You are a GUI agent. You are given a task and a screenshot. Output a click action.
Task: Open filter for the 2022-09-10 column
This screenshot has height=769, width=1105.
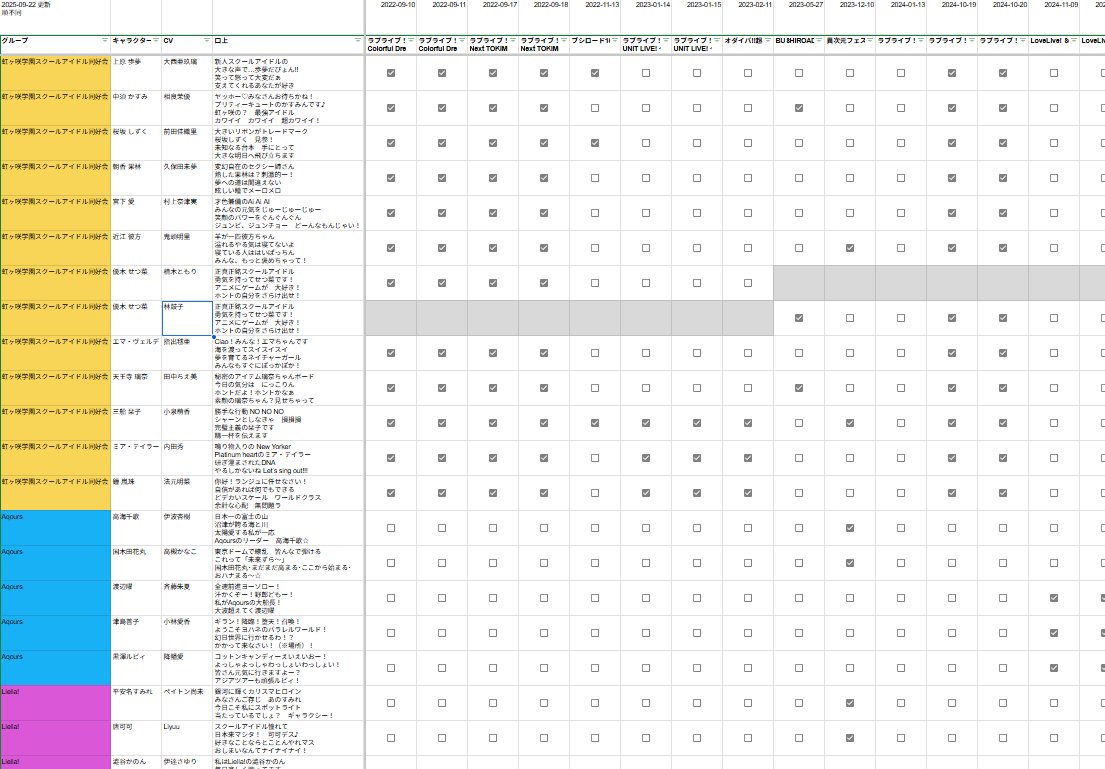[411, 40]
